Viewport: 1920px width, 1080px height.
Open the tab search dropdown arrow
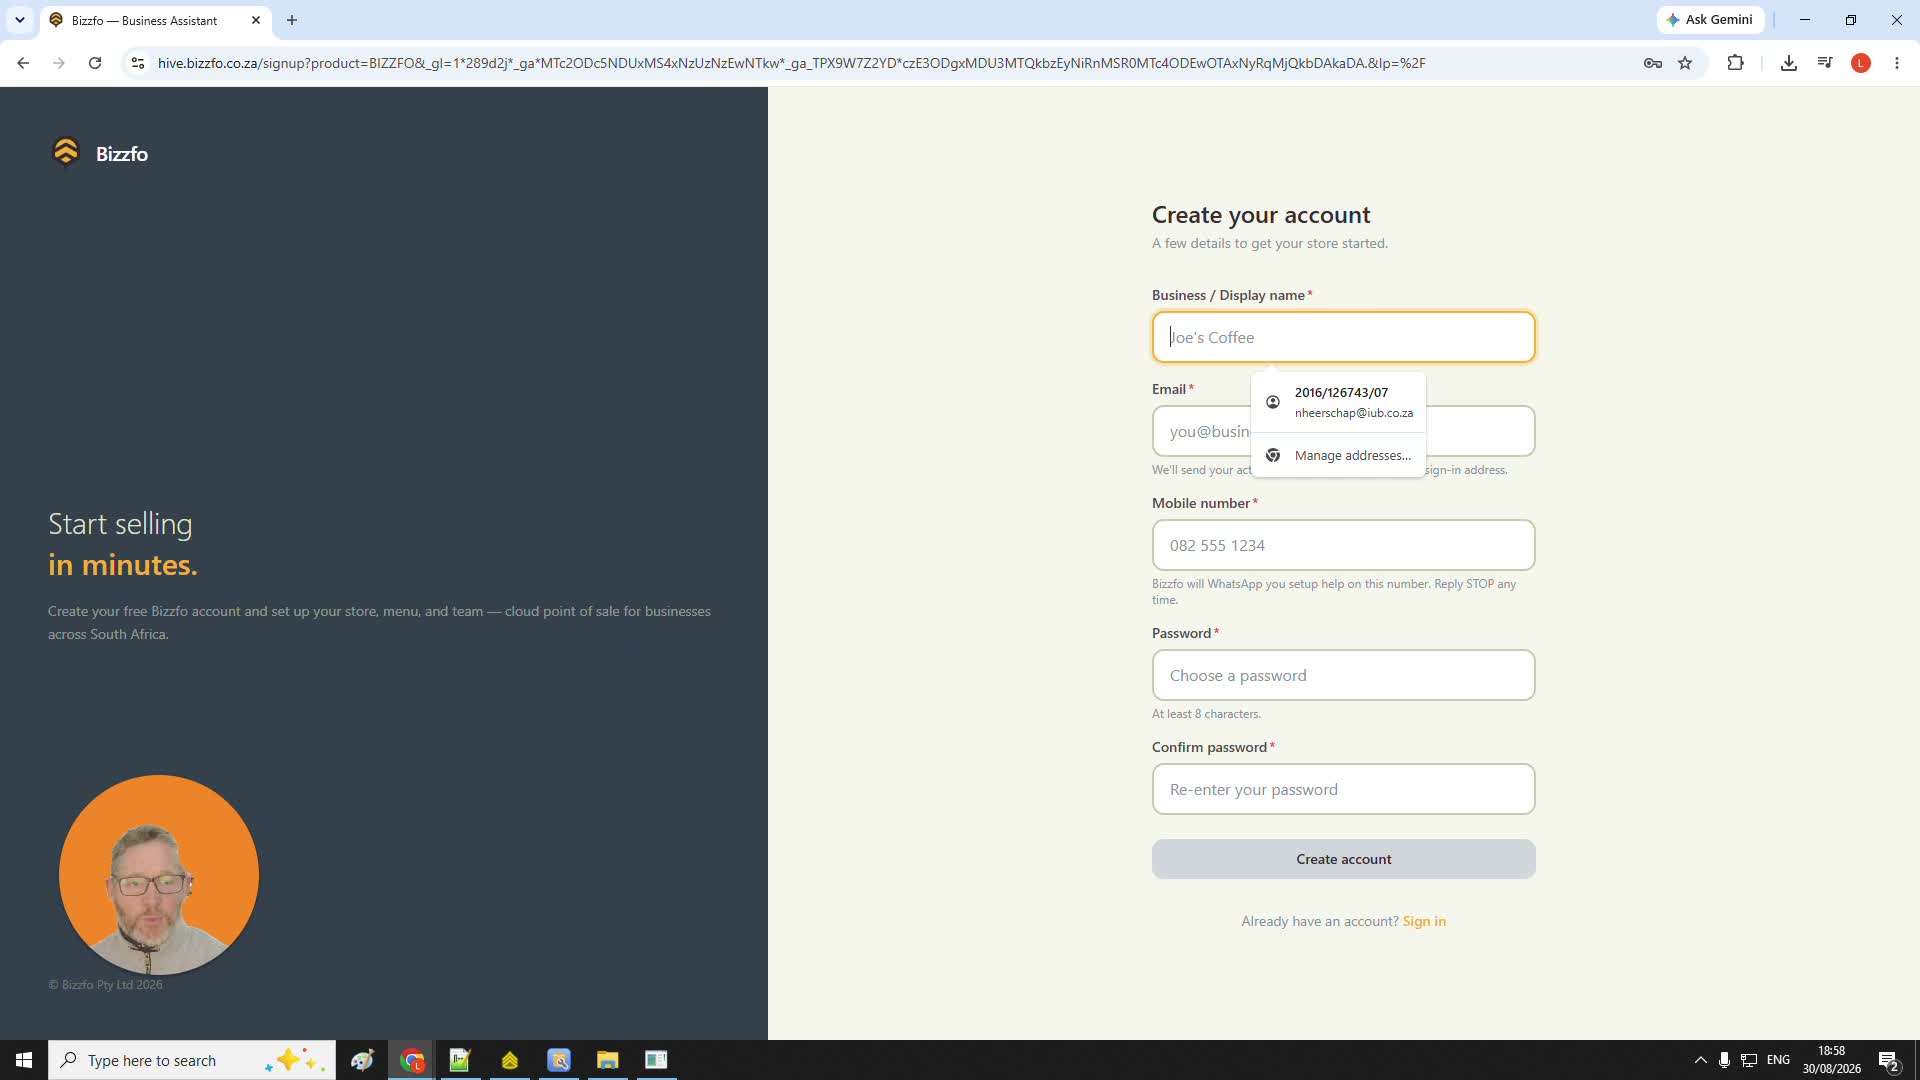point(19,20)
